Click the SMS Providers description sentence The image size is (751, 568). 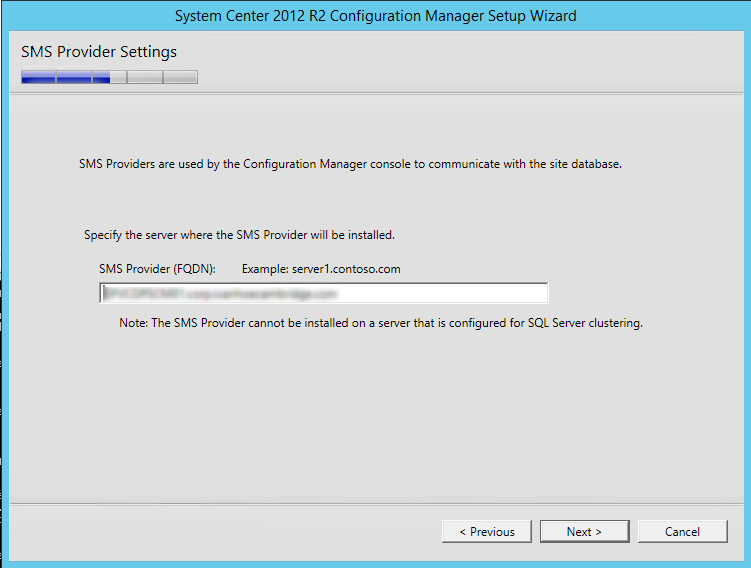[x=350, y=164]
